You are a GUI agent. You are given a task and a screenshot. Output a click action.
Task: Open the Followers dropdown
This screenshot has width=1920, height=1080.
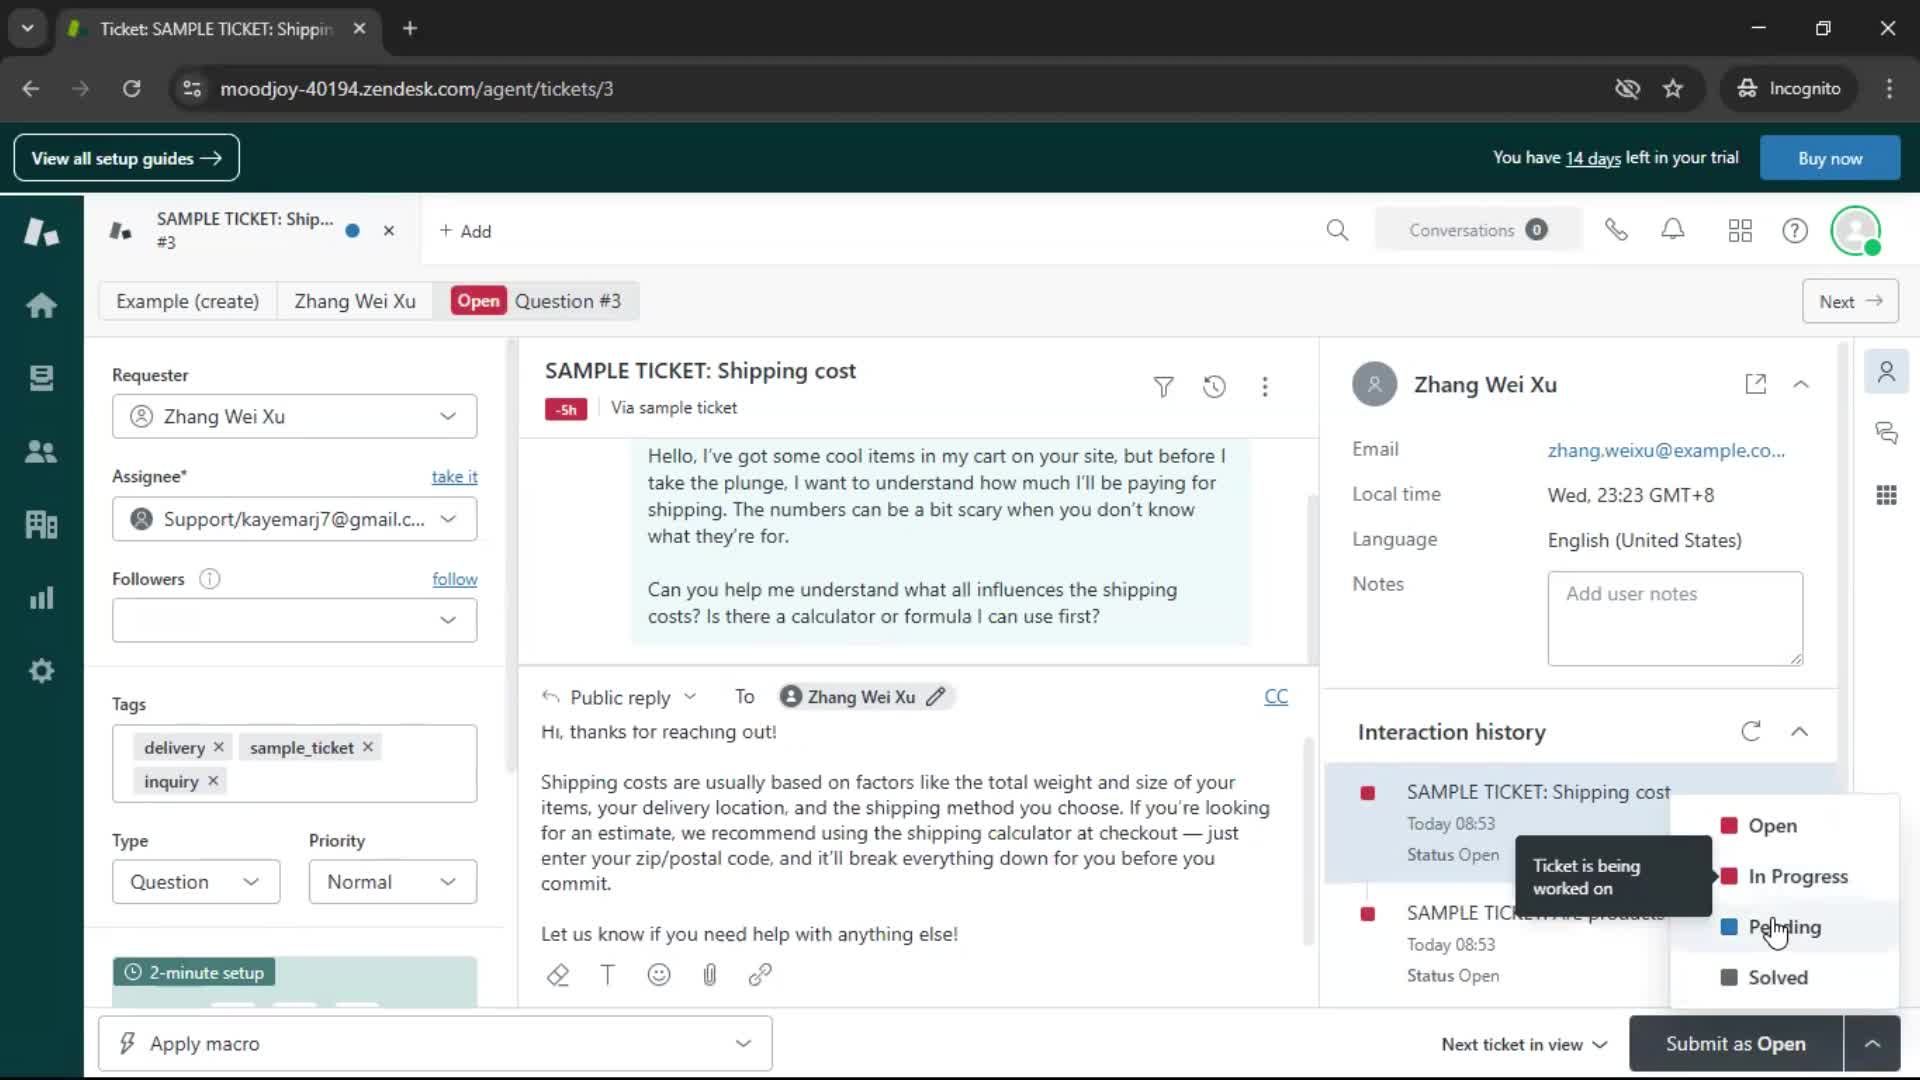click(x=294, y=620)
